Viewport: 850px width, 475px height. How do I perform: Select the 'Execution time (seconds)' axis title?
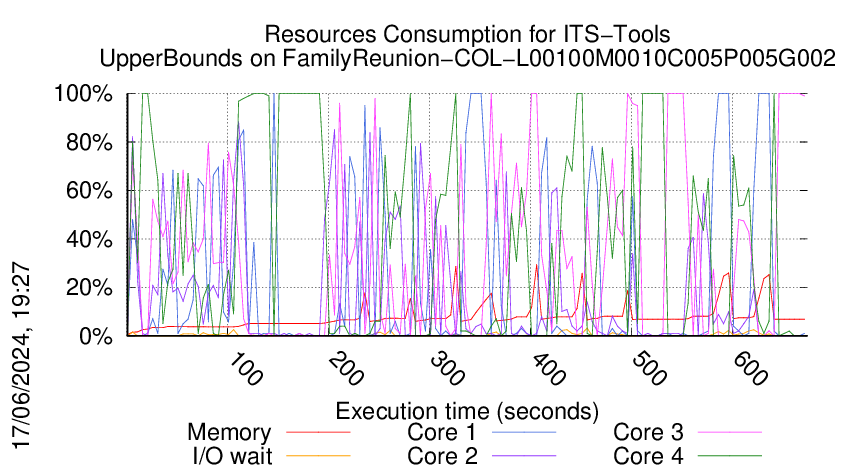pyautogui.click(x=467, y=412)
